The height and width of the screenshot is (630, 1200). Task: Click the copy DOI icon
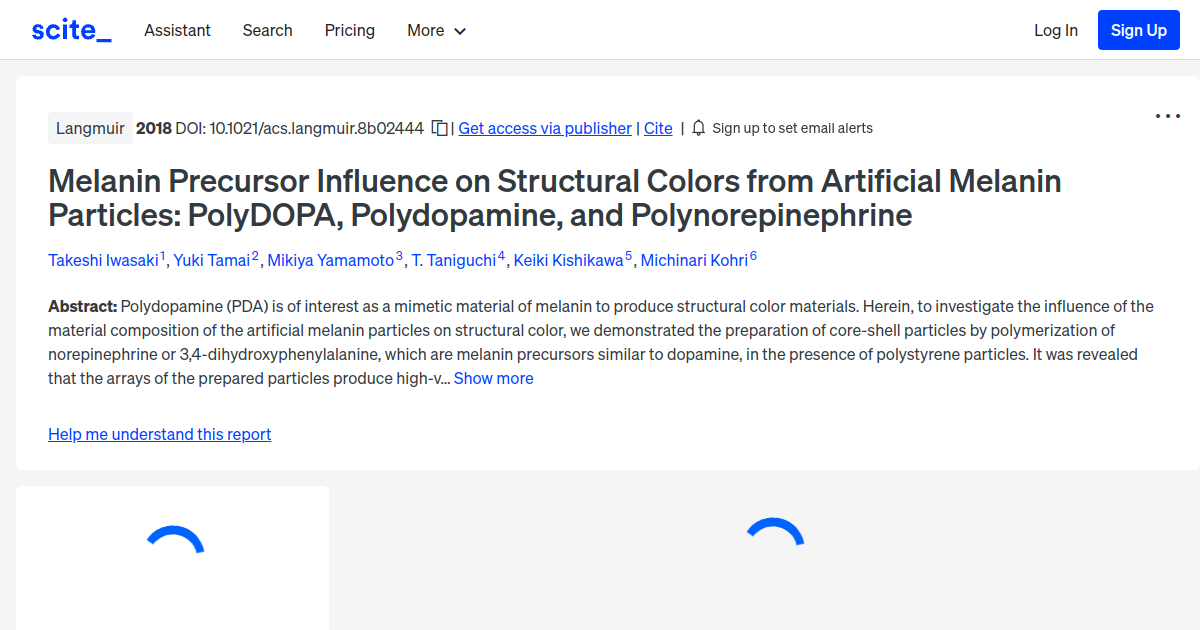(440, 128)
